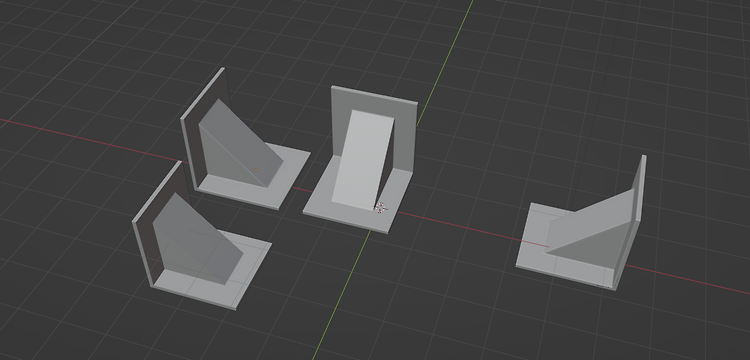Select the rightmost bracket with the triangular wedge
Image resolution: width=750 pixels, height=360 pixels.
[x=581, y=224]
